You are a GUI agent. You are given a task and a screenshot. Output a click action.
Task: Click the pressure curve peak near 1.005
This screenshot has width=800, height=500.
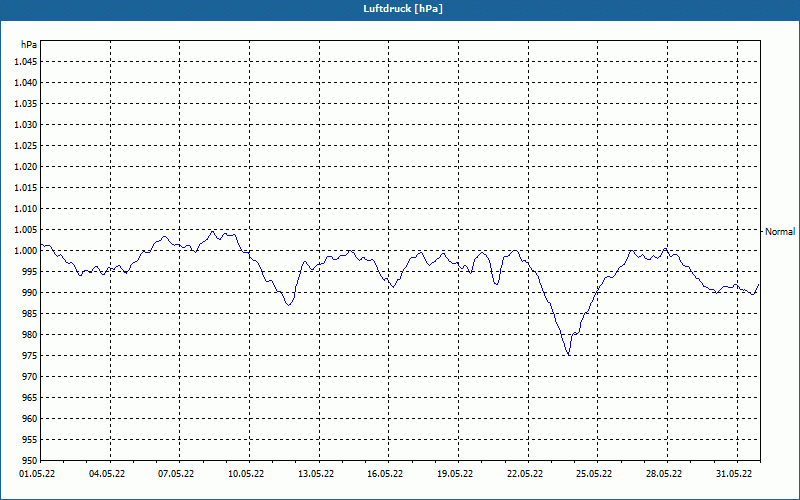coord(213,232)
